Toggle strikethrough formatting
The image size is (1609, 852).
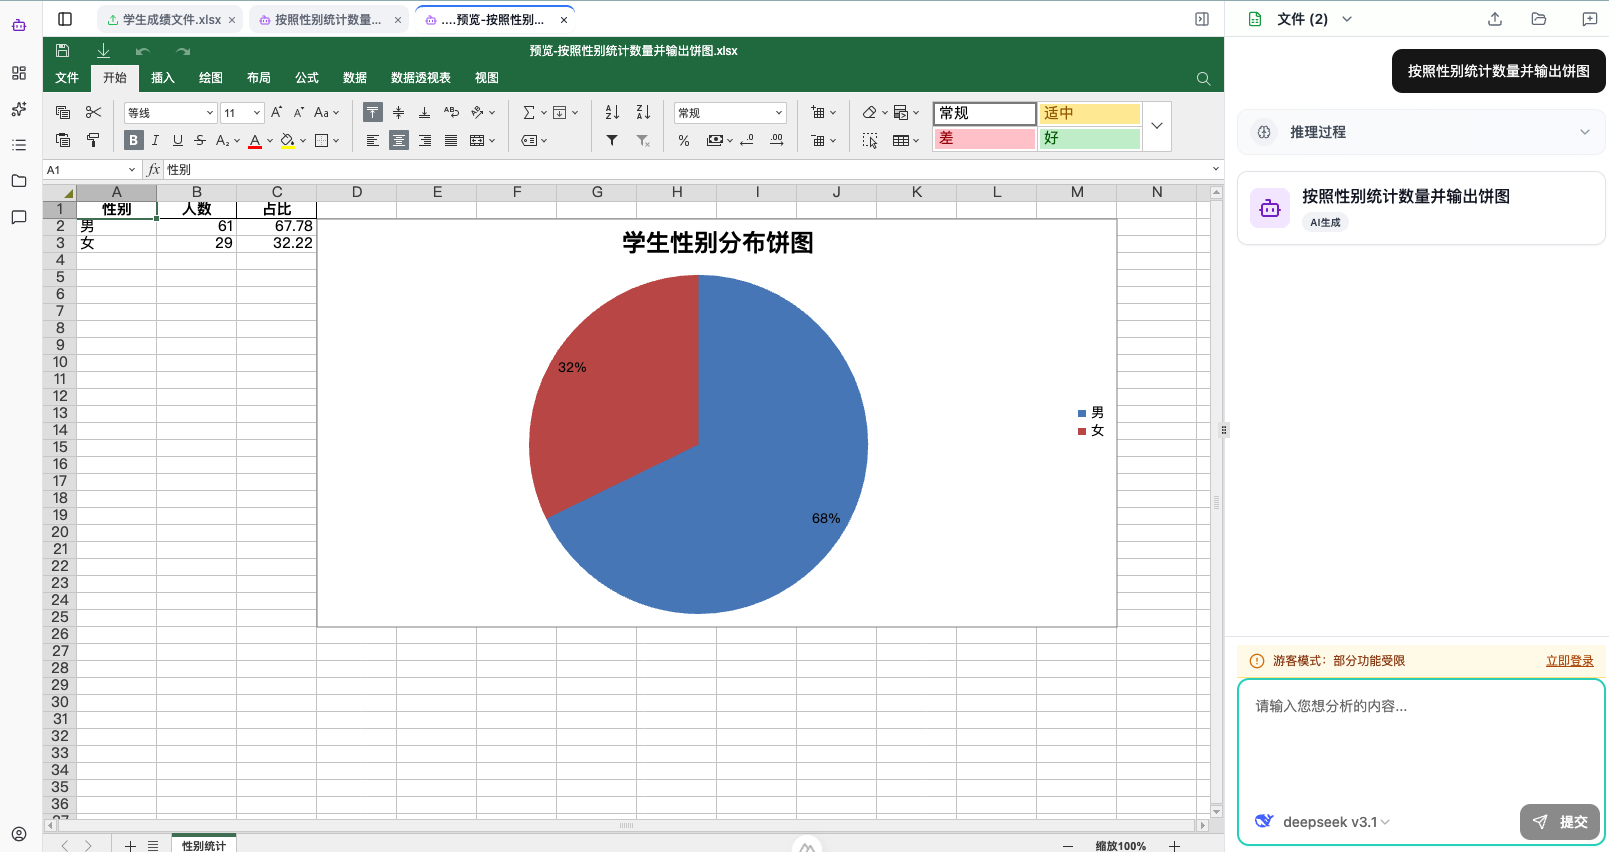click(200, 140)
